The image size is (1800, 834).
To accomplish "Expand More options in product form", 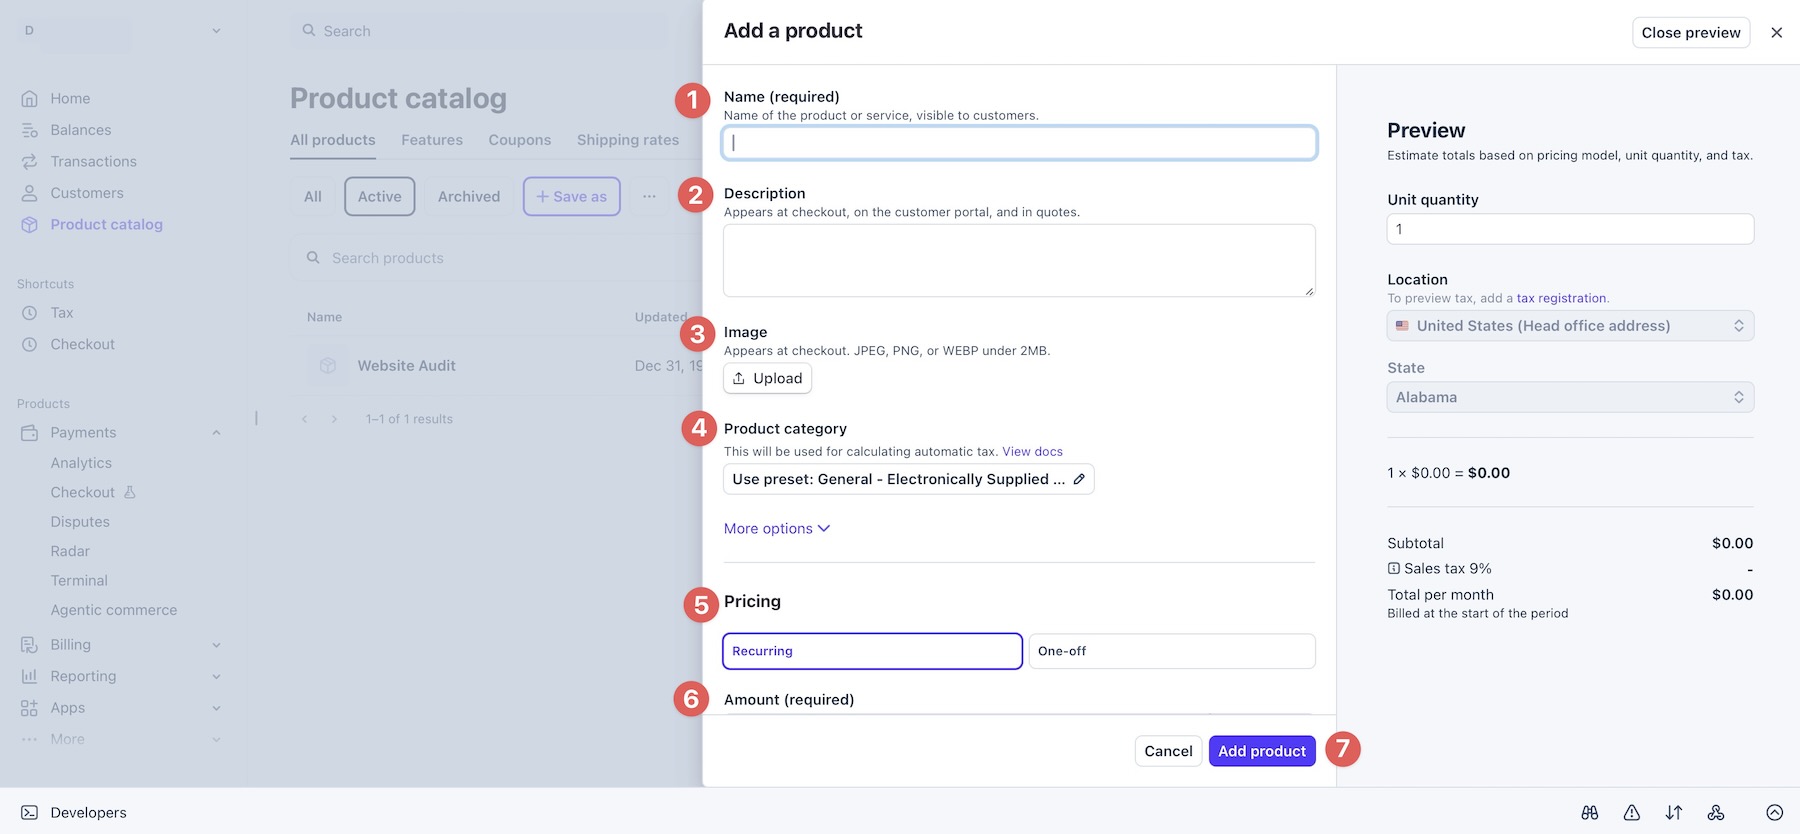I will (777, 529).
